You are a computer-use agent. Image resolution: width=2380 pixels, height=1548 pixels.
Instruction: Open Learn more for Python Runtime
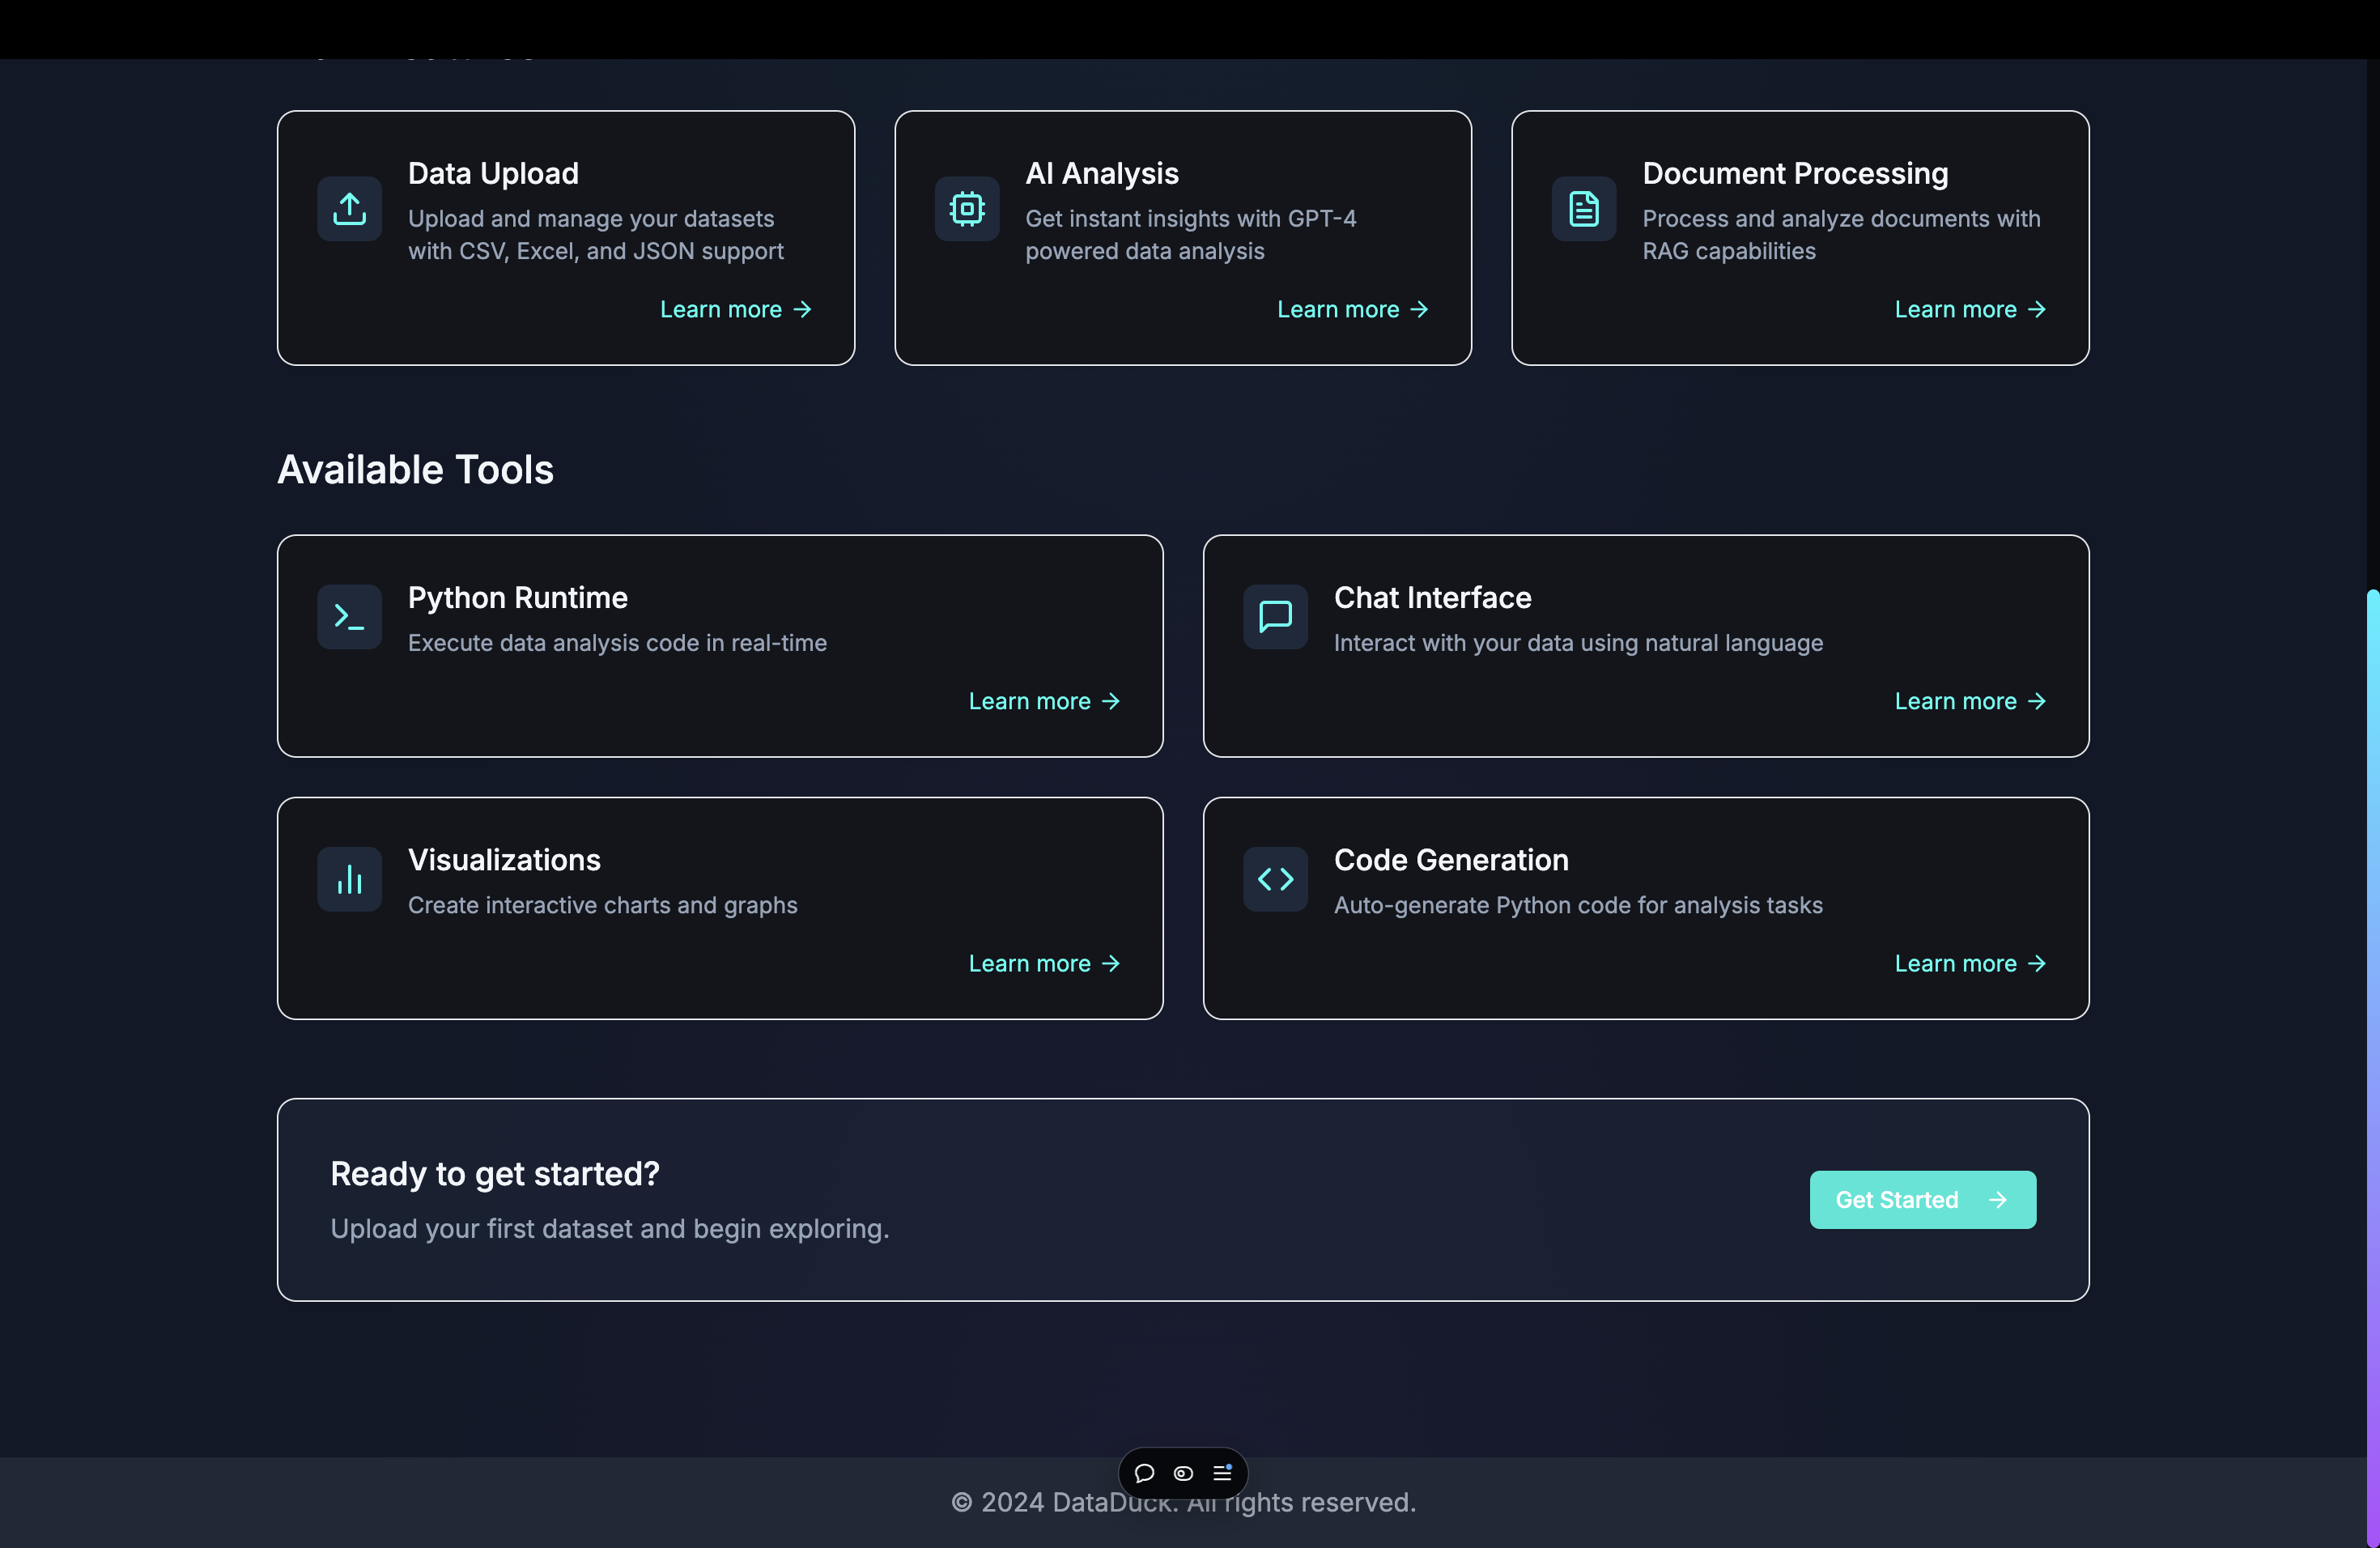(1043, 702)
